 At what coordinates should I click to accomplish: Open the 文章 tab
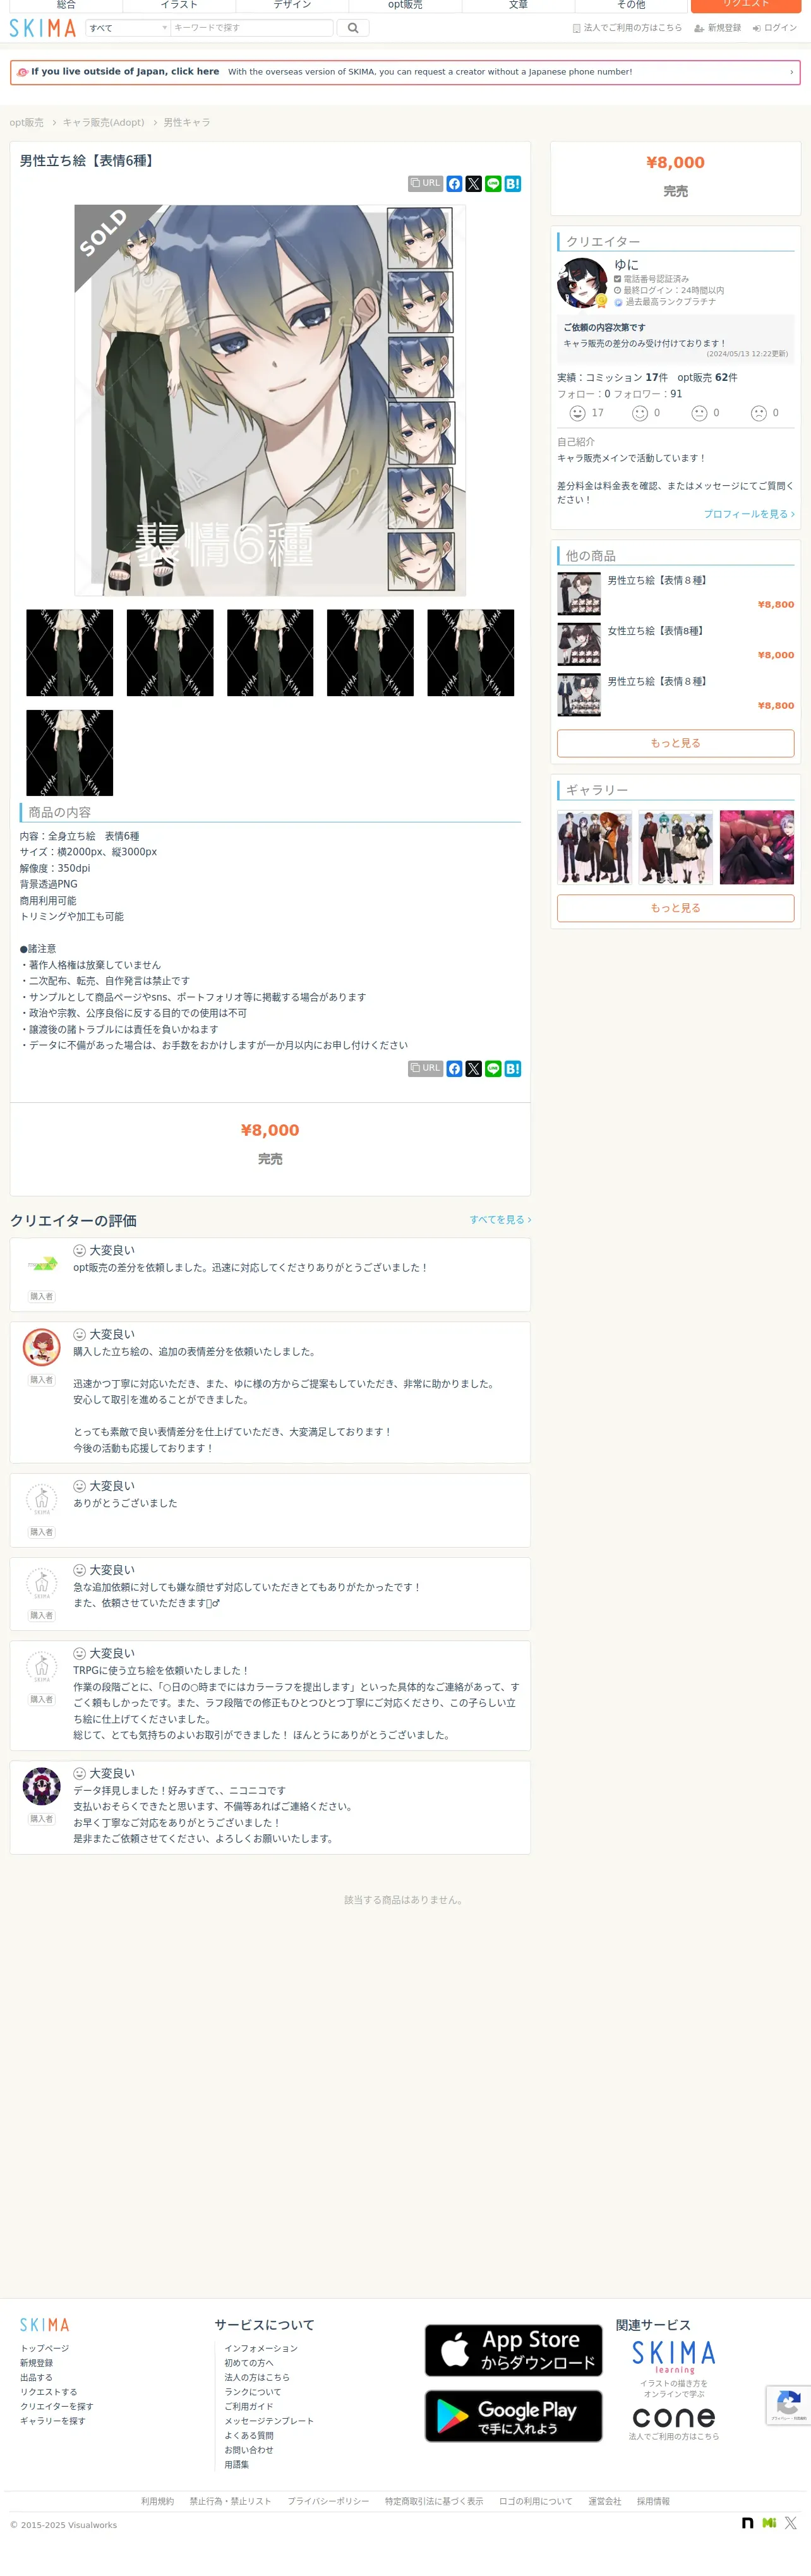518,5
